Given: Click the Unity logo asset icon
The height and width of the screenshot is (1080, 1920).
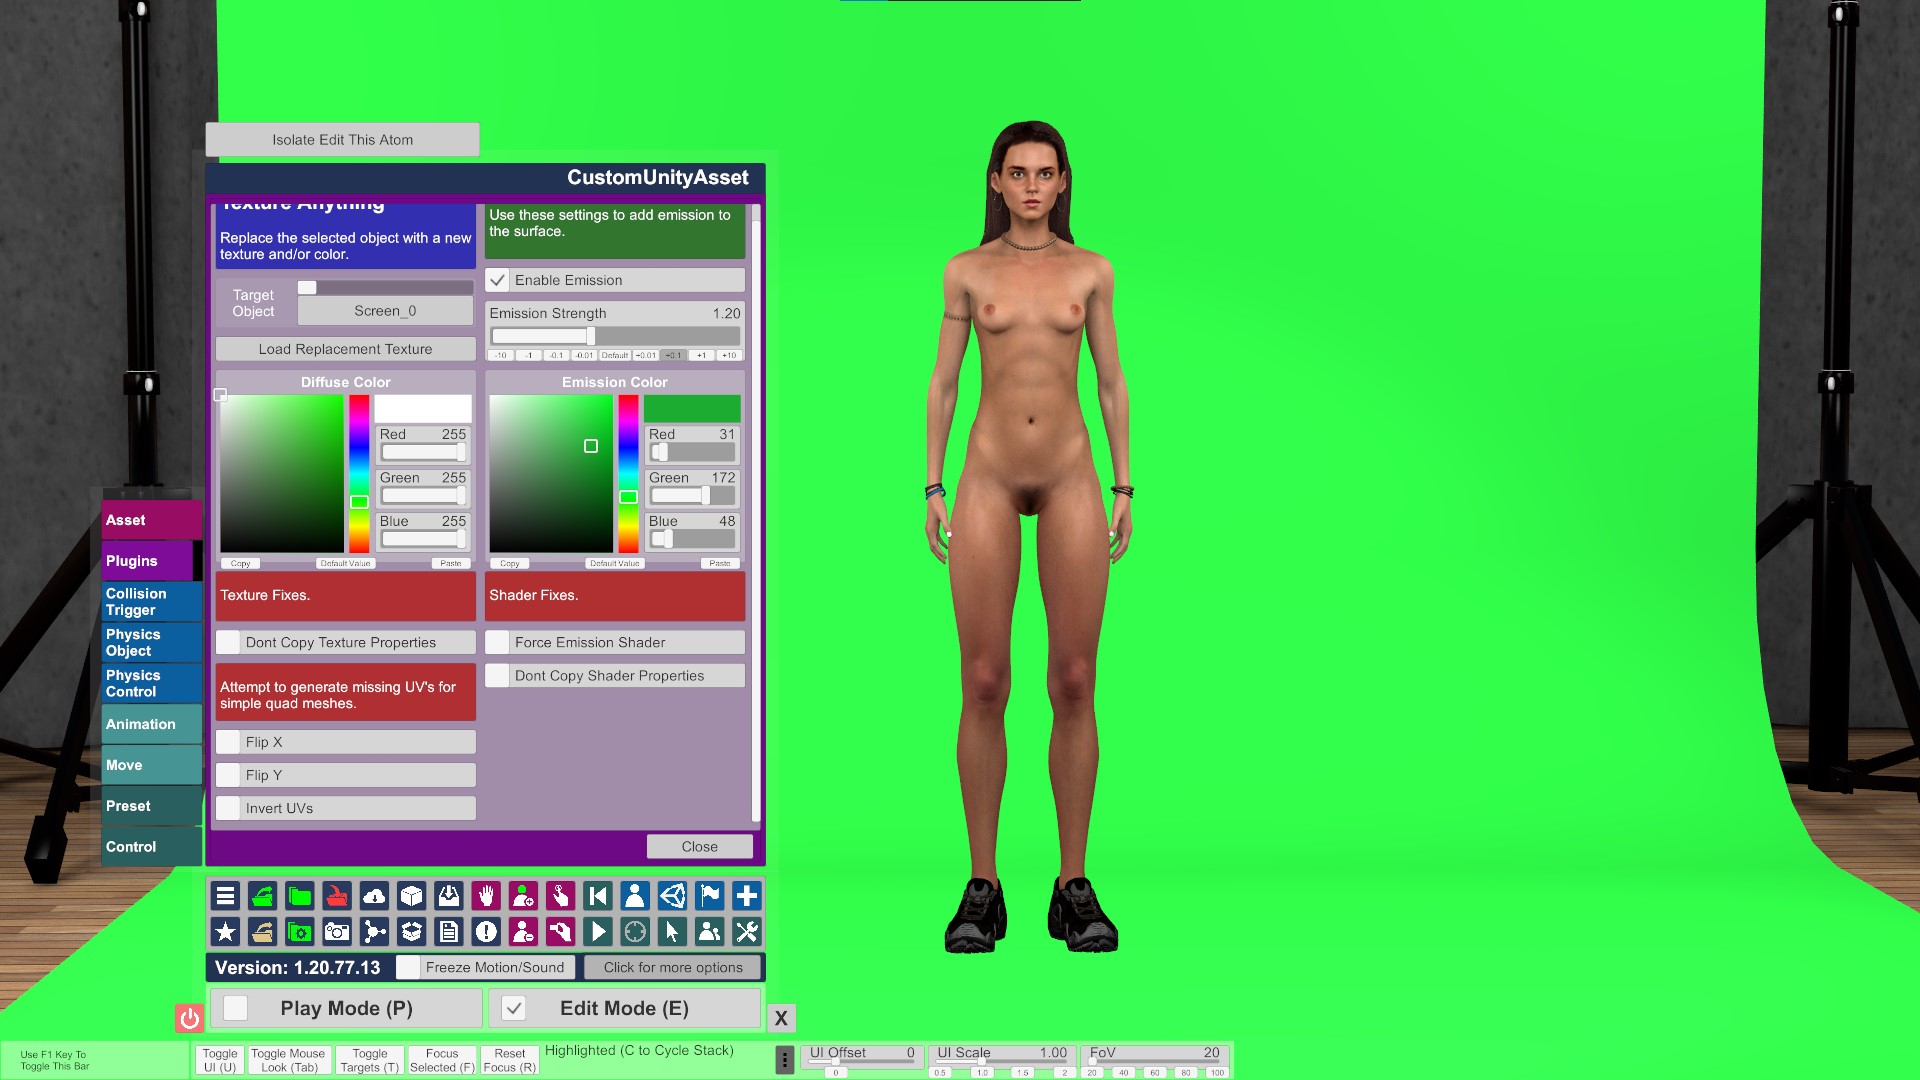Looking at the screenshot, I should pyautogui.click(x=672, y=896).
